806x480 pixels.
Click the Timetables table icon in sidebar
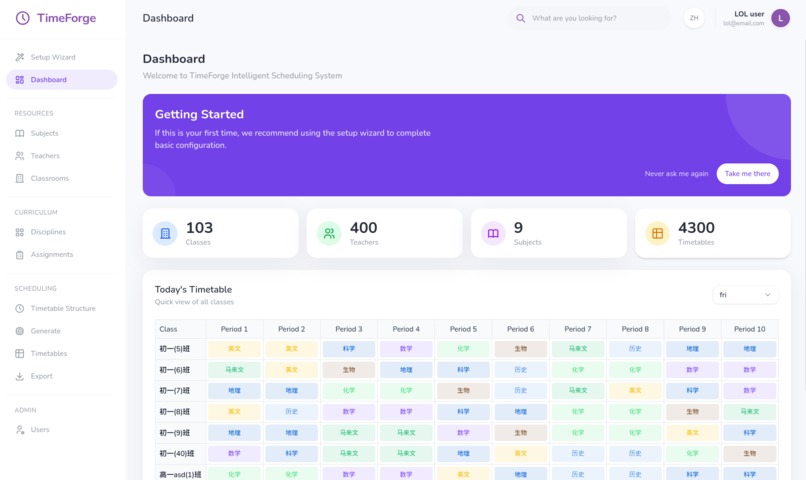pos(20,354)
